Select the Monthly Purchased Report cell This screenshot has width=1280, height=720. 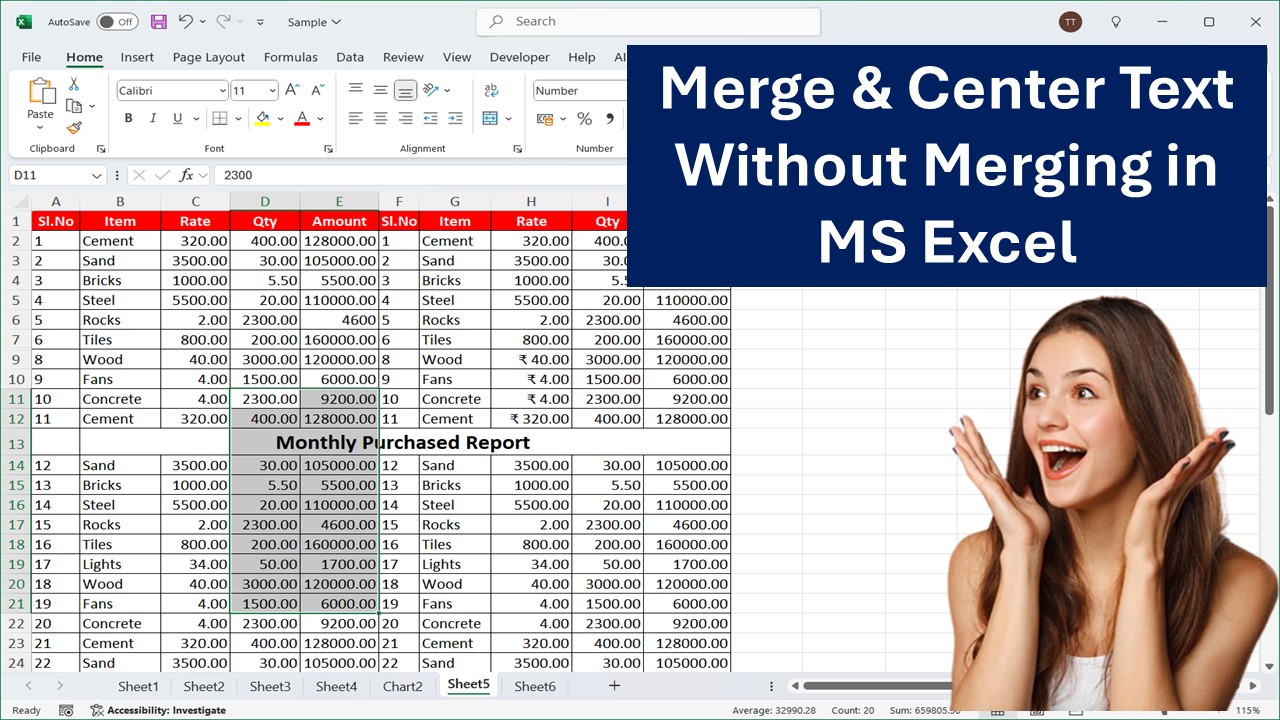pyautogui.click(x=403, y=442)
